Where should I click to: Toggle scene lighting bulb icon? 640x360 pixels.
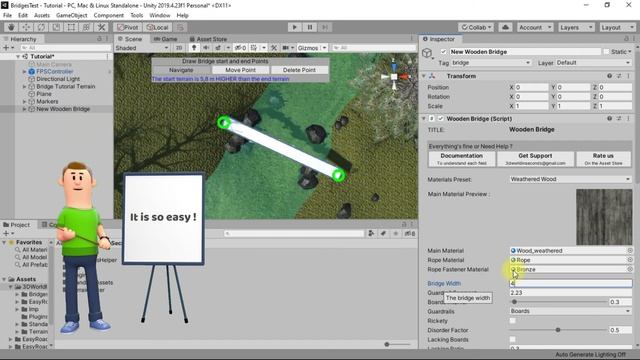[194, 48]
